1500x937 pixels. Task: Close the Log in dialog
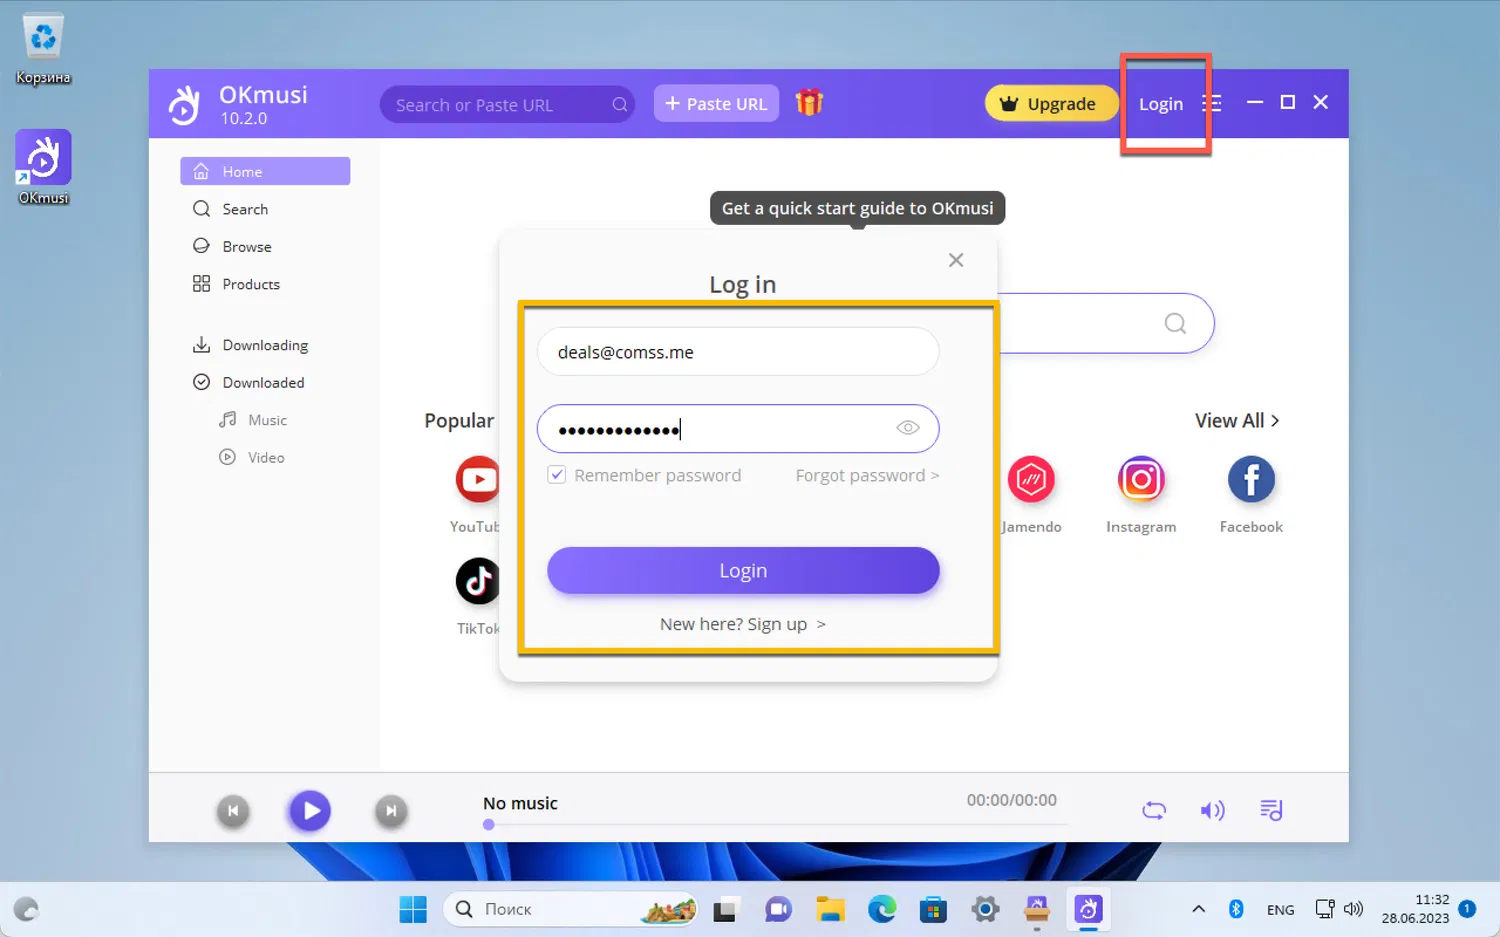coord(956,260)
